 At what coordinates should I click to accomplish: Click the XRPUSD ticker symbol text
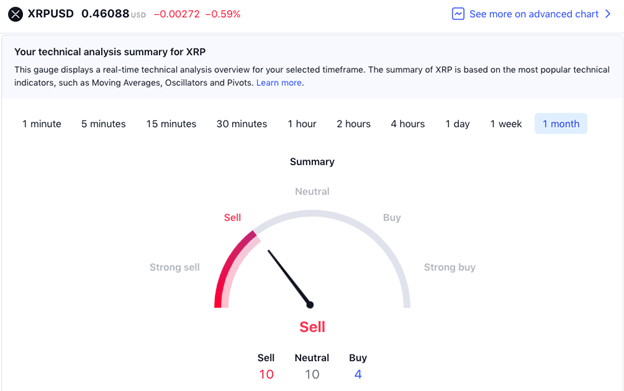pyautogui.click(x=51, y=14)
